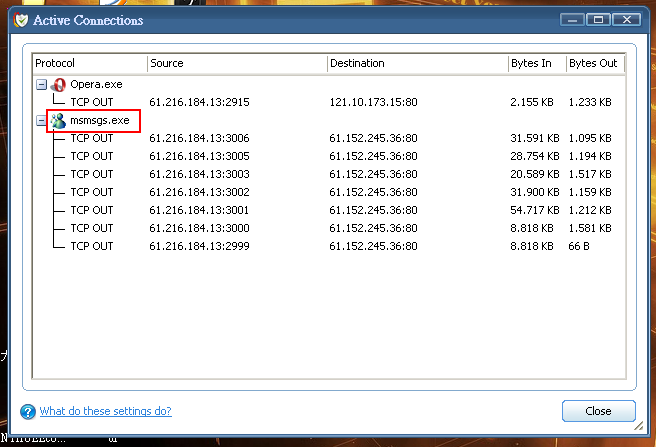
Task: Click the 1.095 KB bytes out value
Action: tap(590, 138)
